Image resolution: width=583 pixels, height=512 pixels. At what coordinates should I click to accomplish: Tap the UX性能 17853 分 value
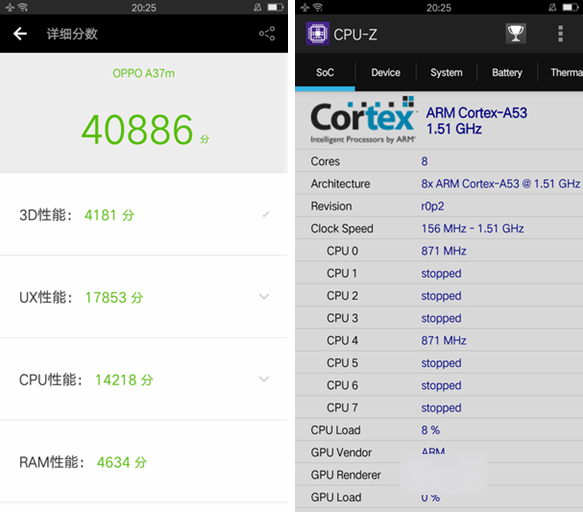pyautogui.click(x=114, y=297)
